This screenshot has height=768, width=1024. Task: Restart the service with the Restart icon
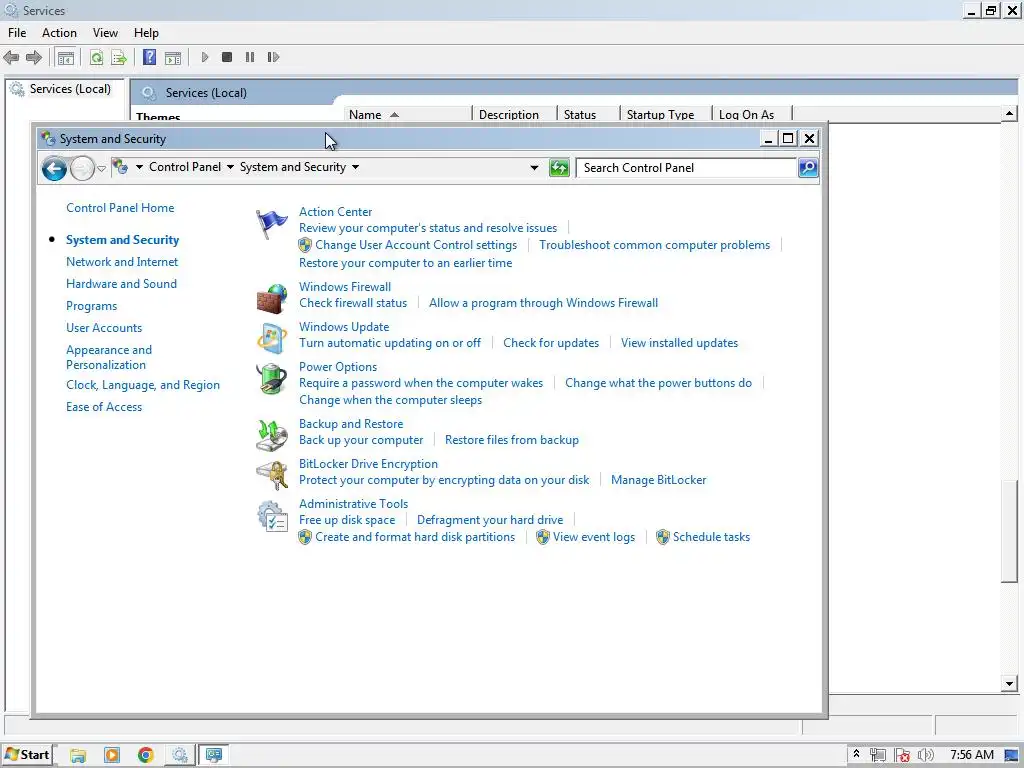[x=273, y=57]
